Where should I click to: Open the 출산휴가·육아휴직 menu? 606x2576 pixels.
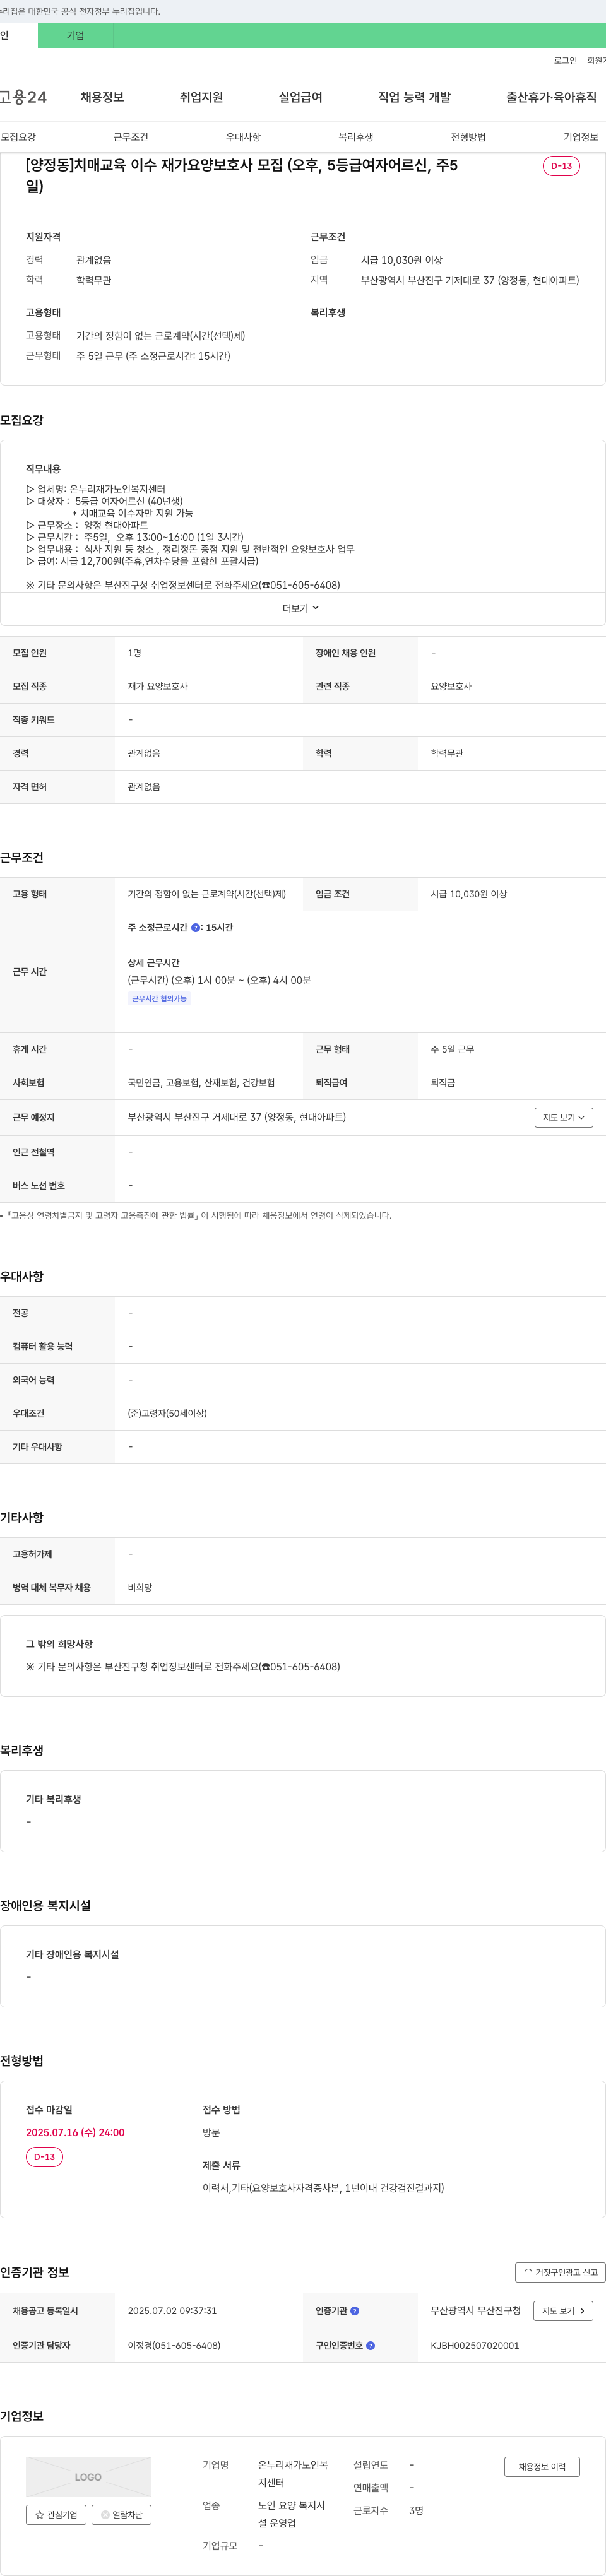click(551, 97)
